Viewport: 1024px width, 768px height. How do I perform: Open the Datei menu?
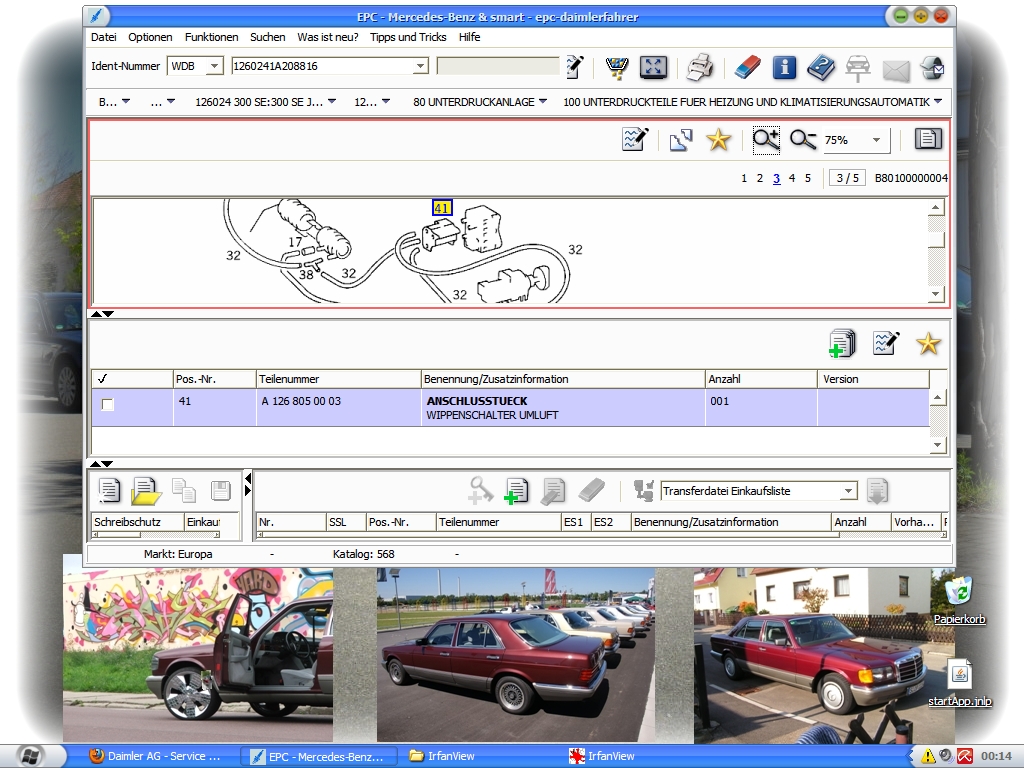[x=104, y=37]
